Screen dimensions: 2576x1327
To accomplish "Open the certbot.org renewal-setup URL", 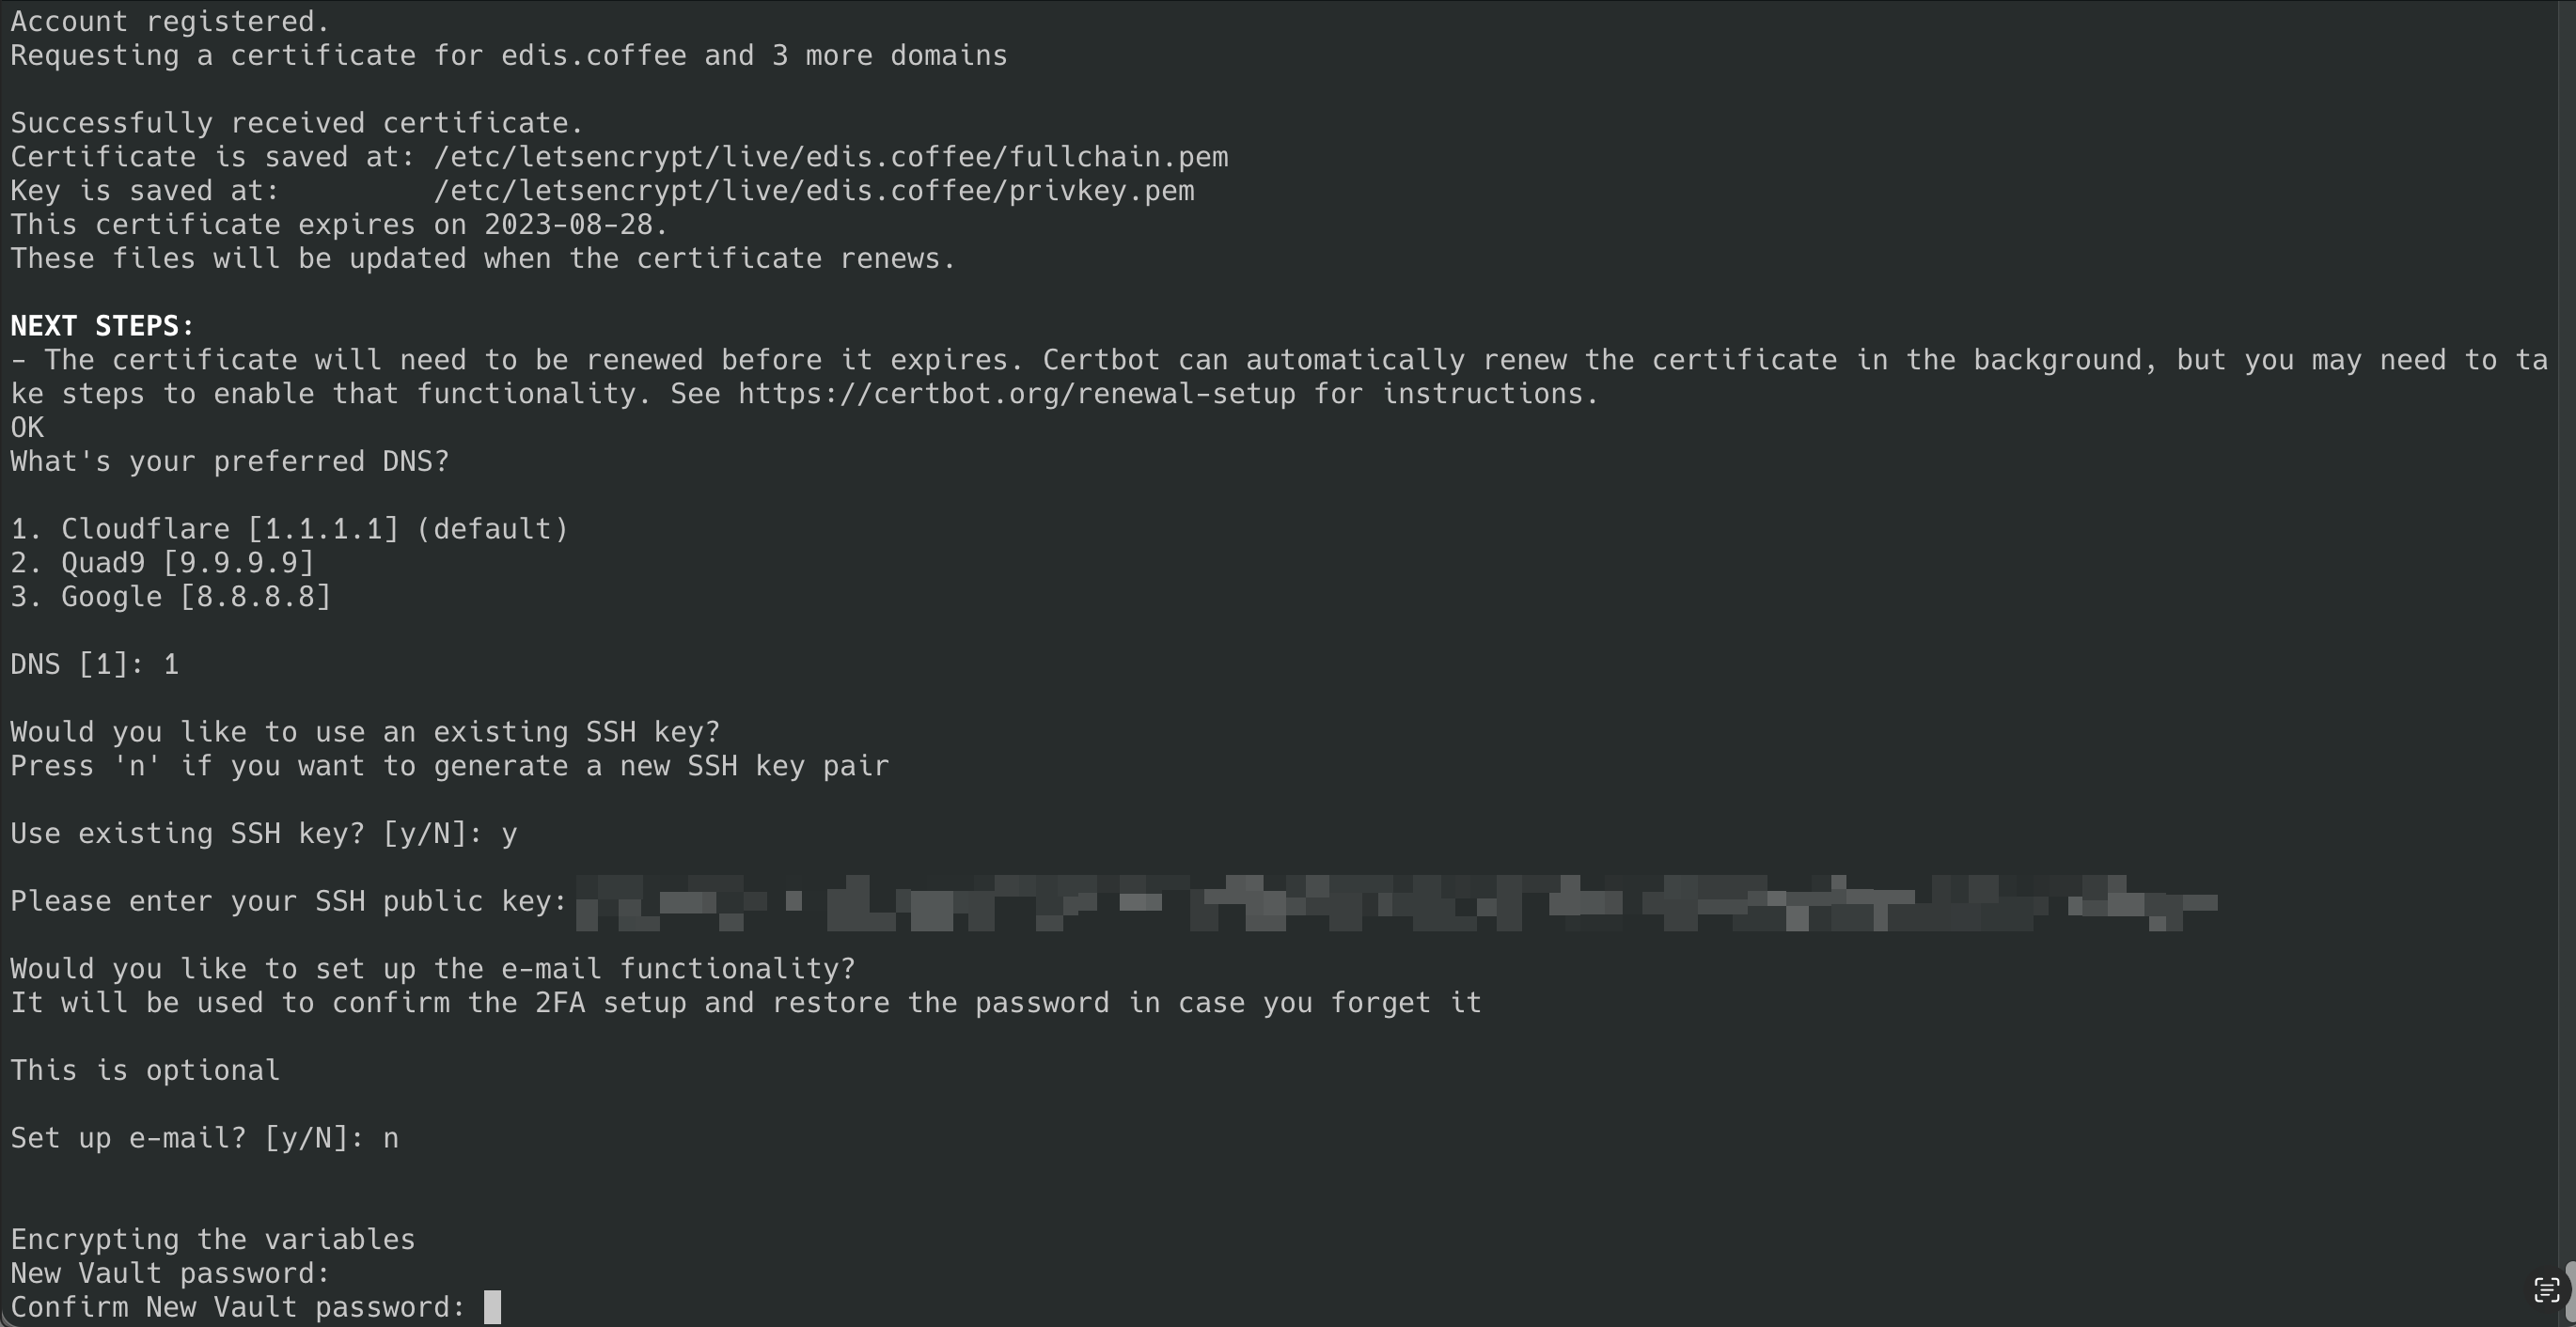I will point(1016,394).
